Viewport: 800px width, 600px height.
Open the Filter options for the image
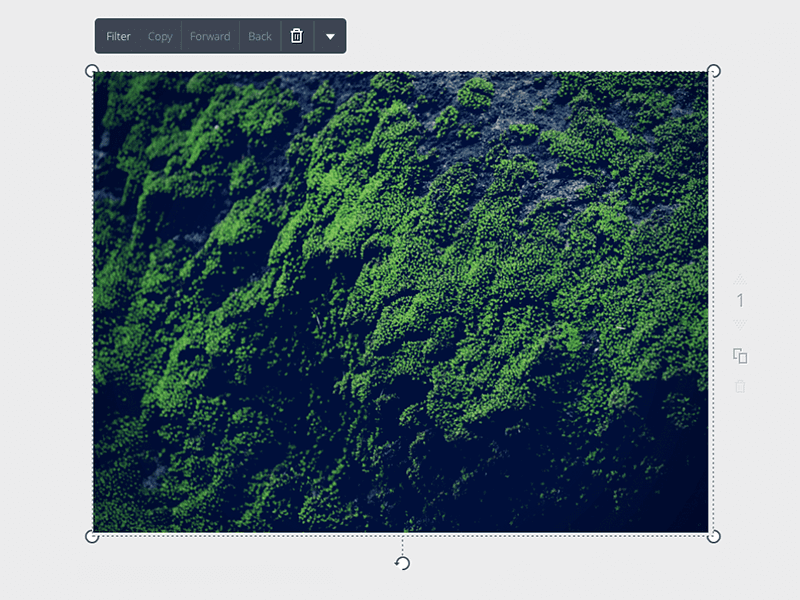click(118, 36)
